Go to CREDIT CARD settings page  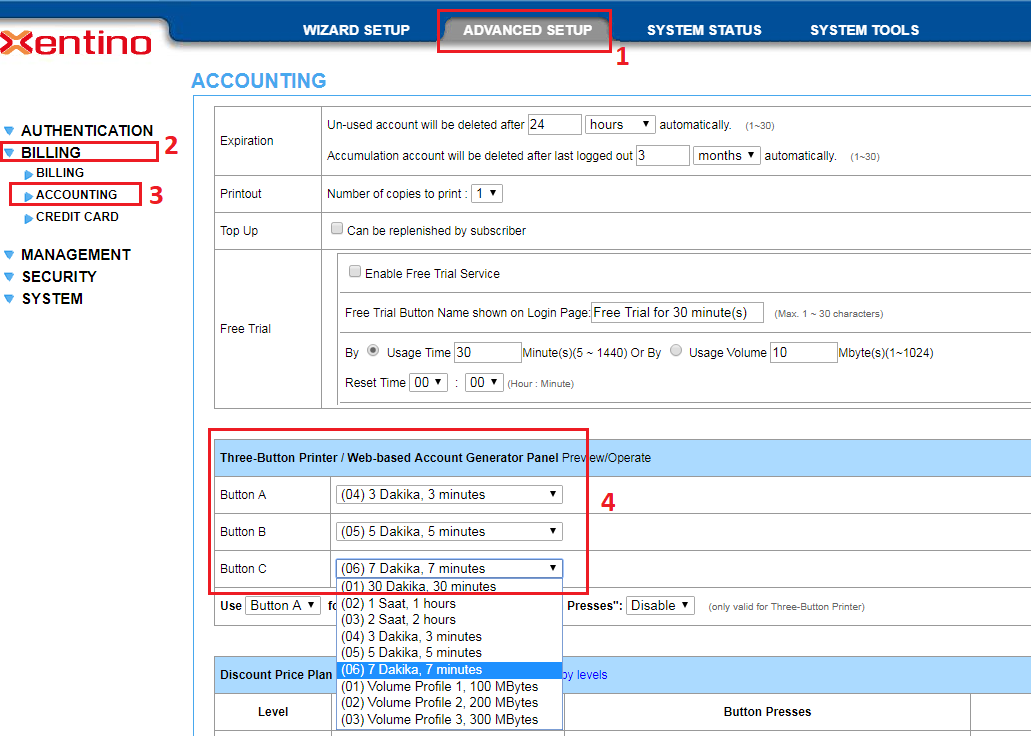(77, 217)
